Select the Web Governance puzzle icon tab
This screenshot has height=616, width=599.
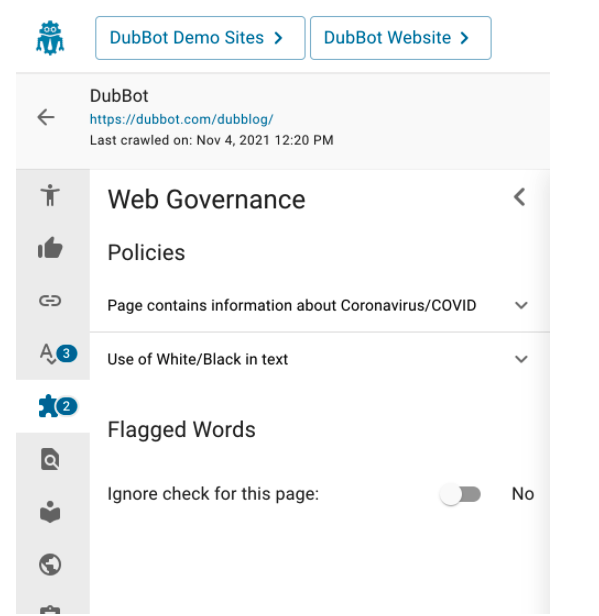[58, 406]
